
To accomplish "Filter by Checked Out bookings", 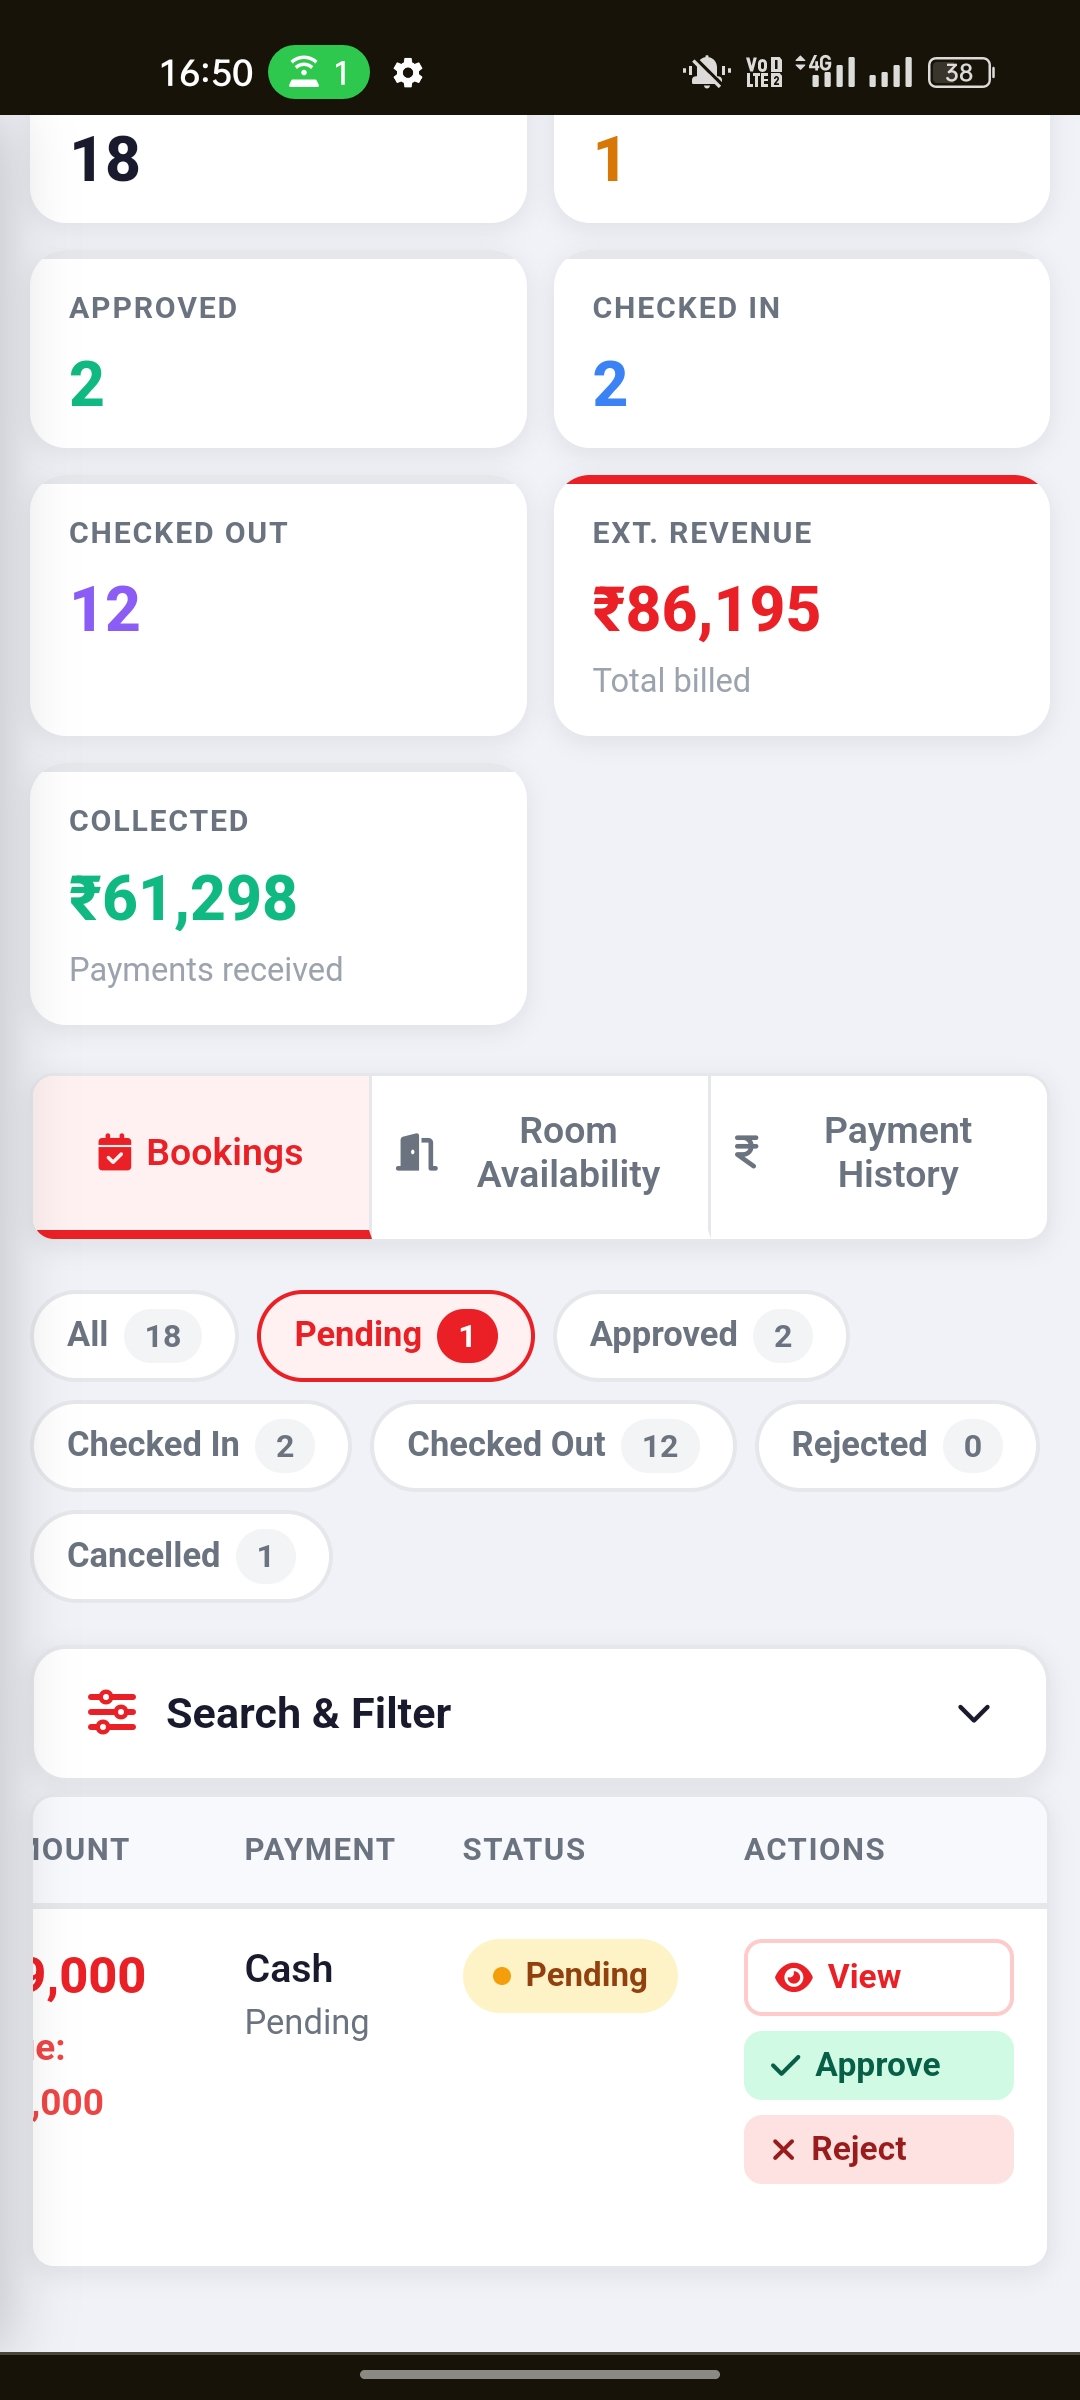I will 553,1446.
